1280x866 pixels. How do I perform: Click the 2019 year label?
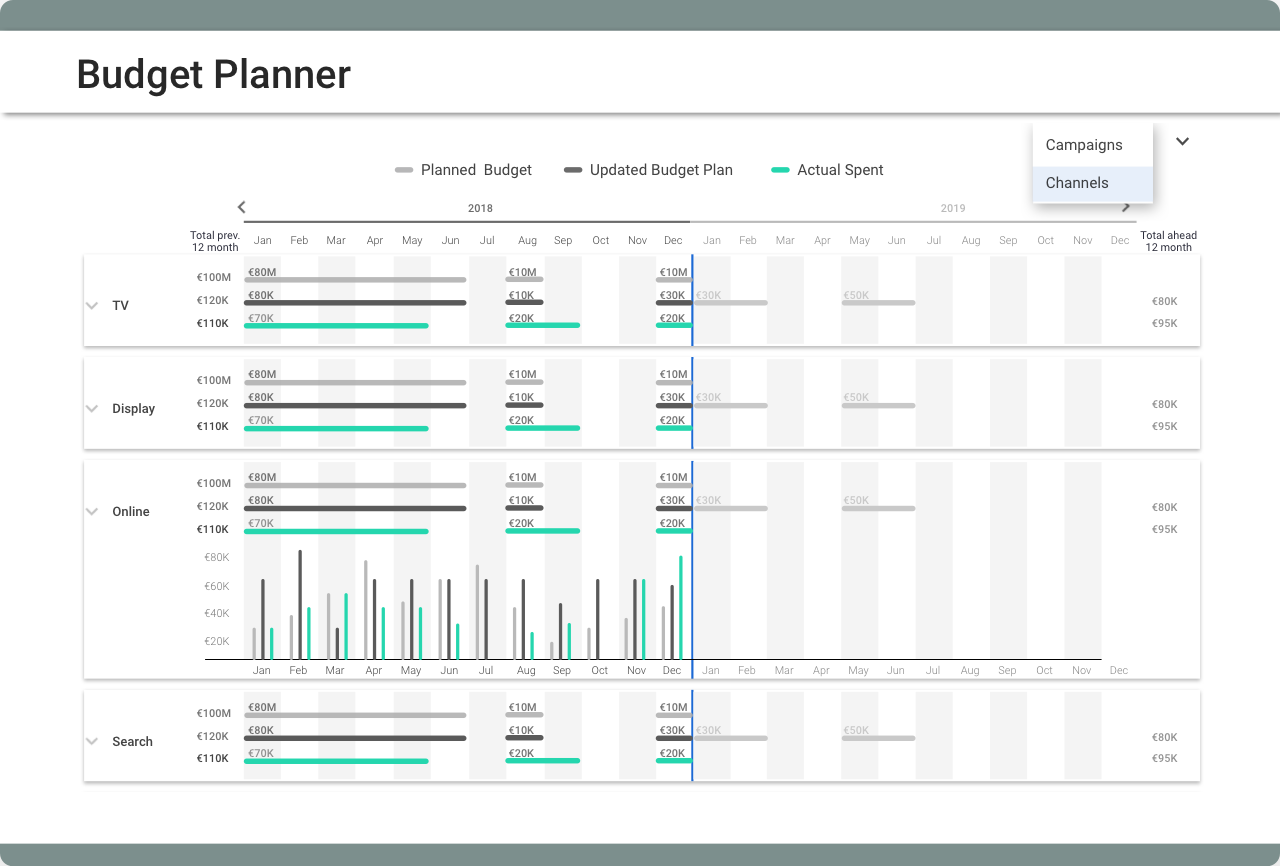952,208
